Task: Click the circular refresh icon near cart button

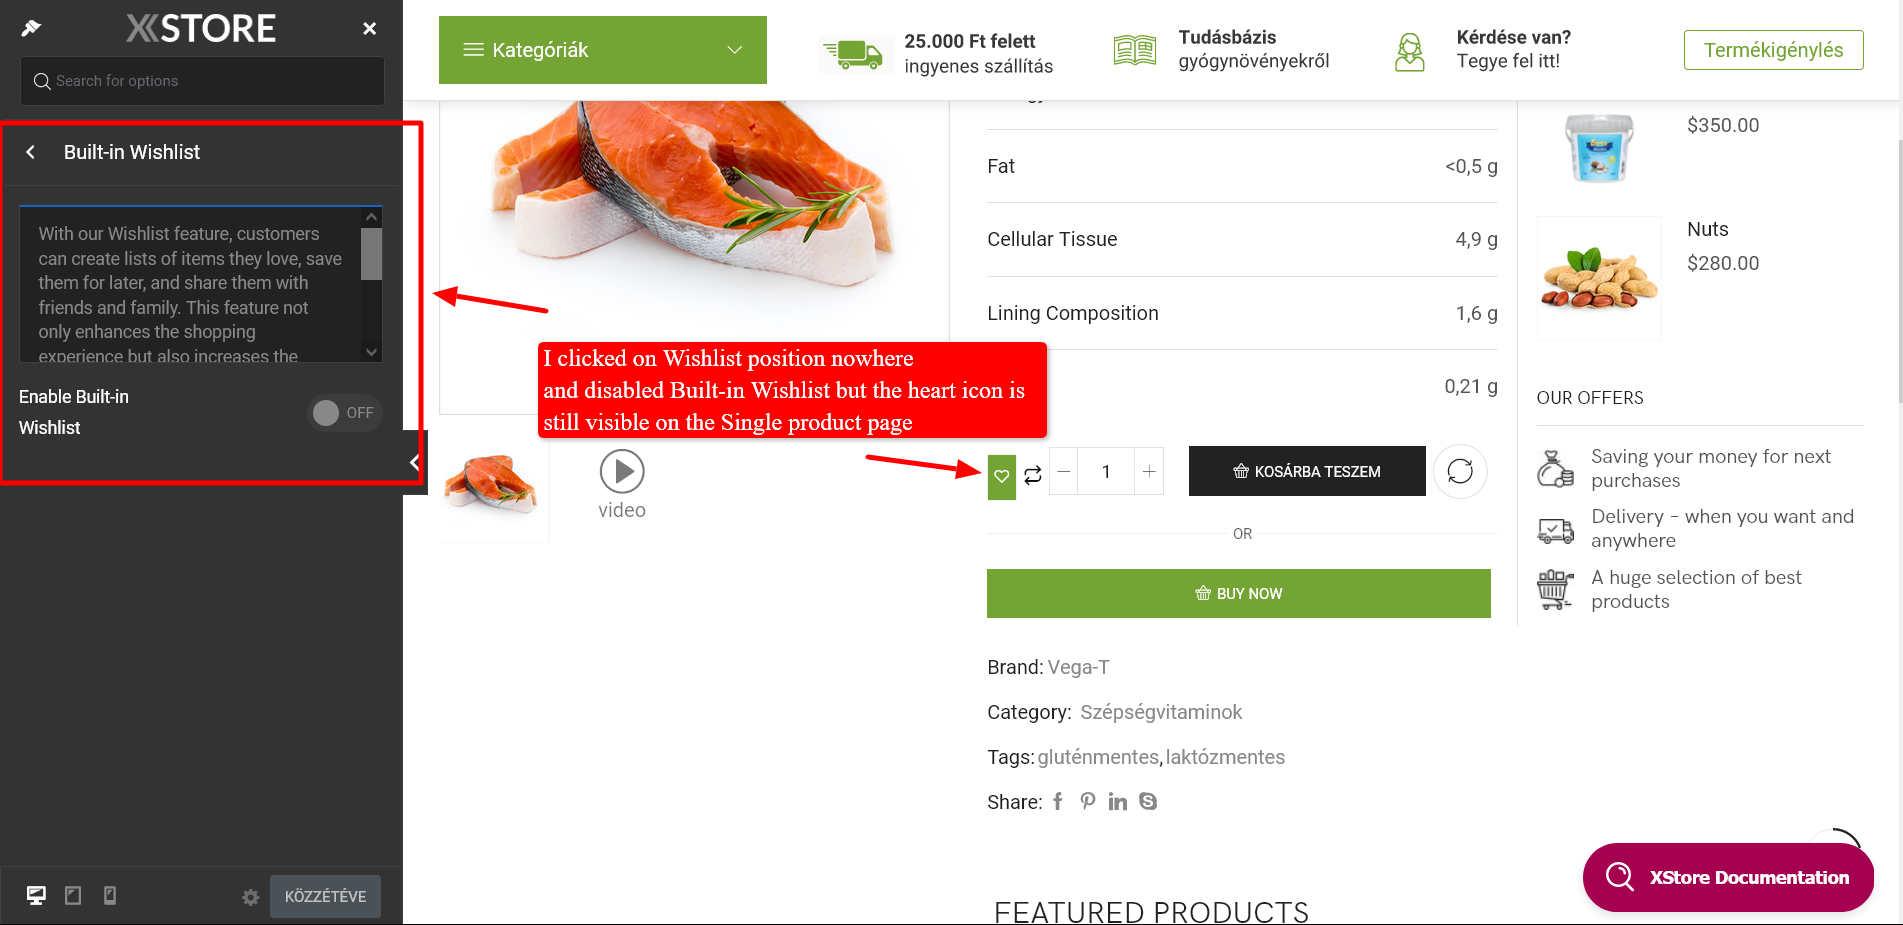Action: click(1460, 471)
